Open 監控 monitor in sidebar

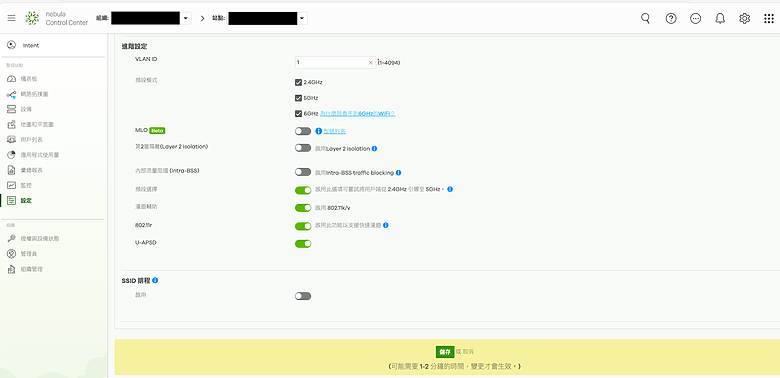pos(26,186)
